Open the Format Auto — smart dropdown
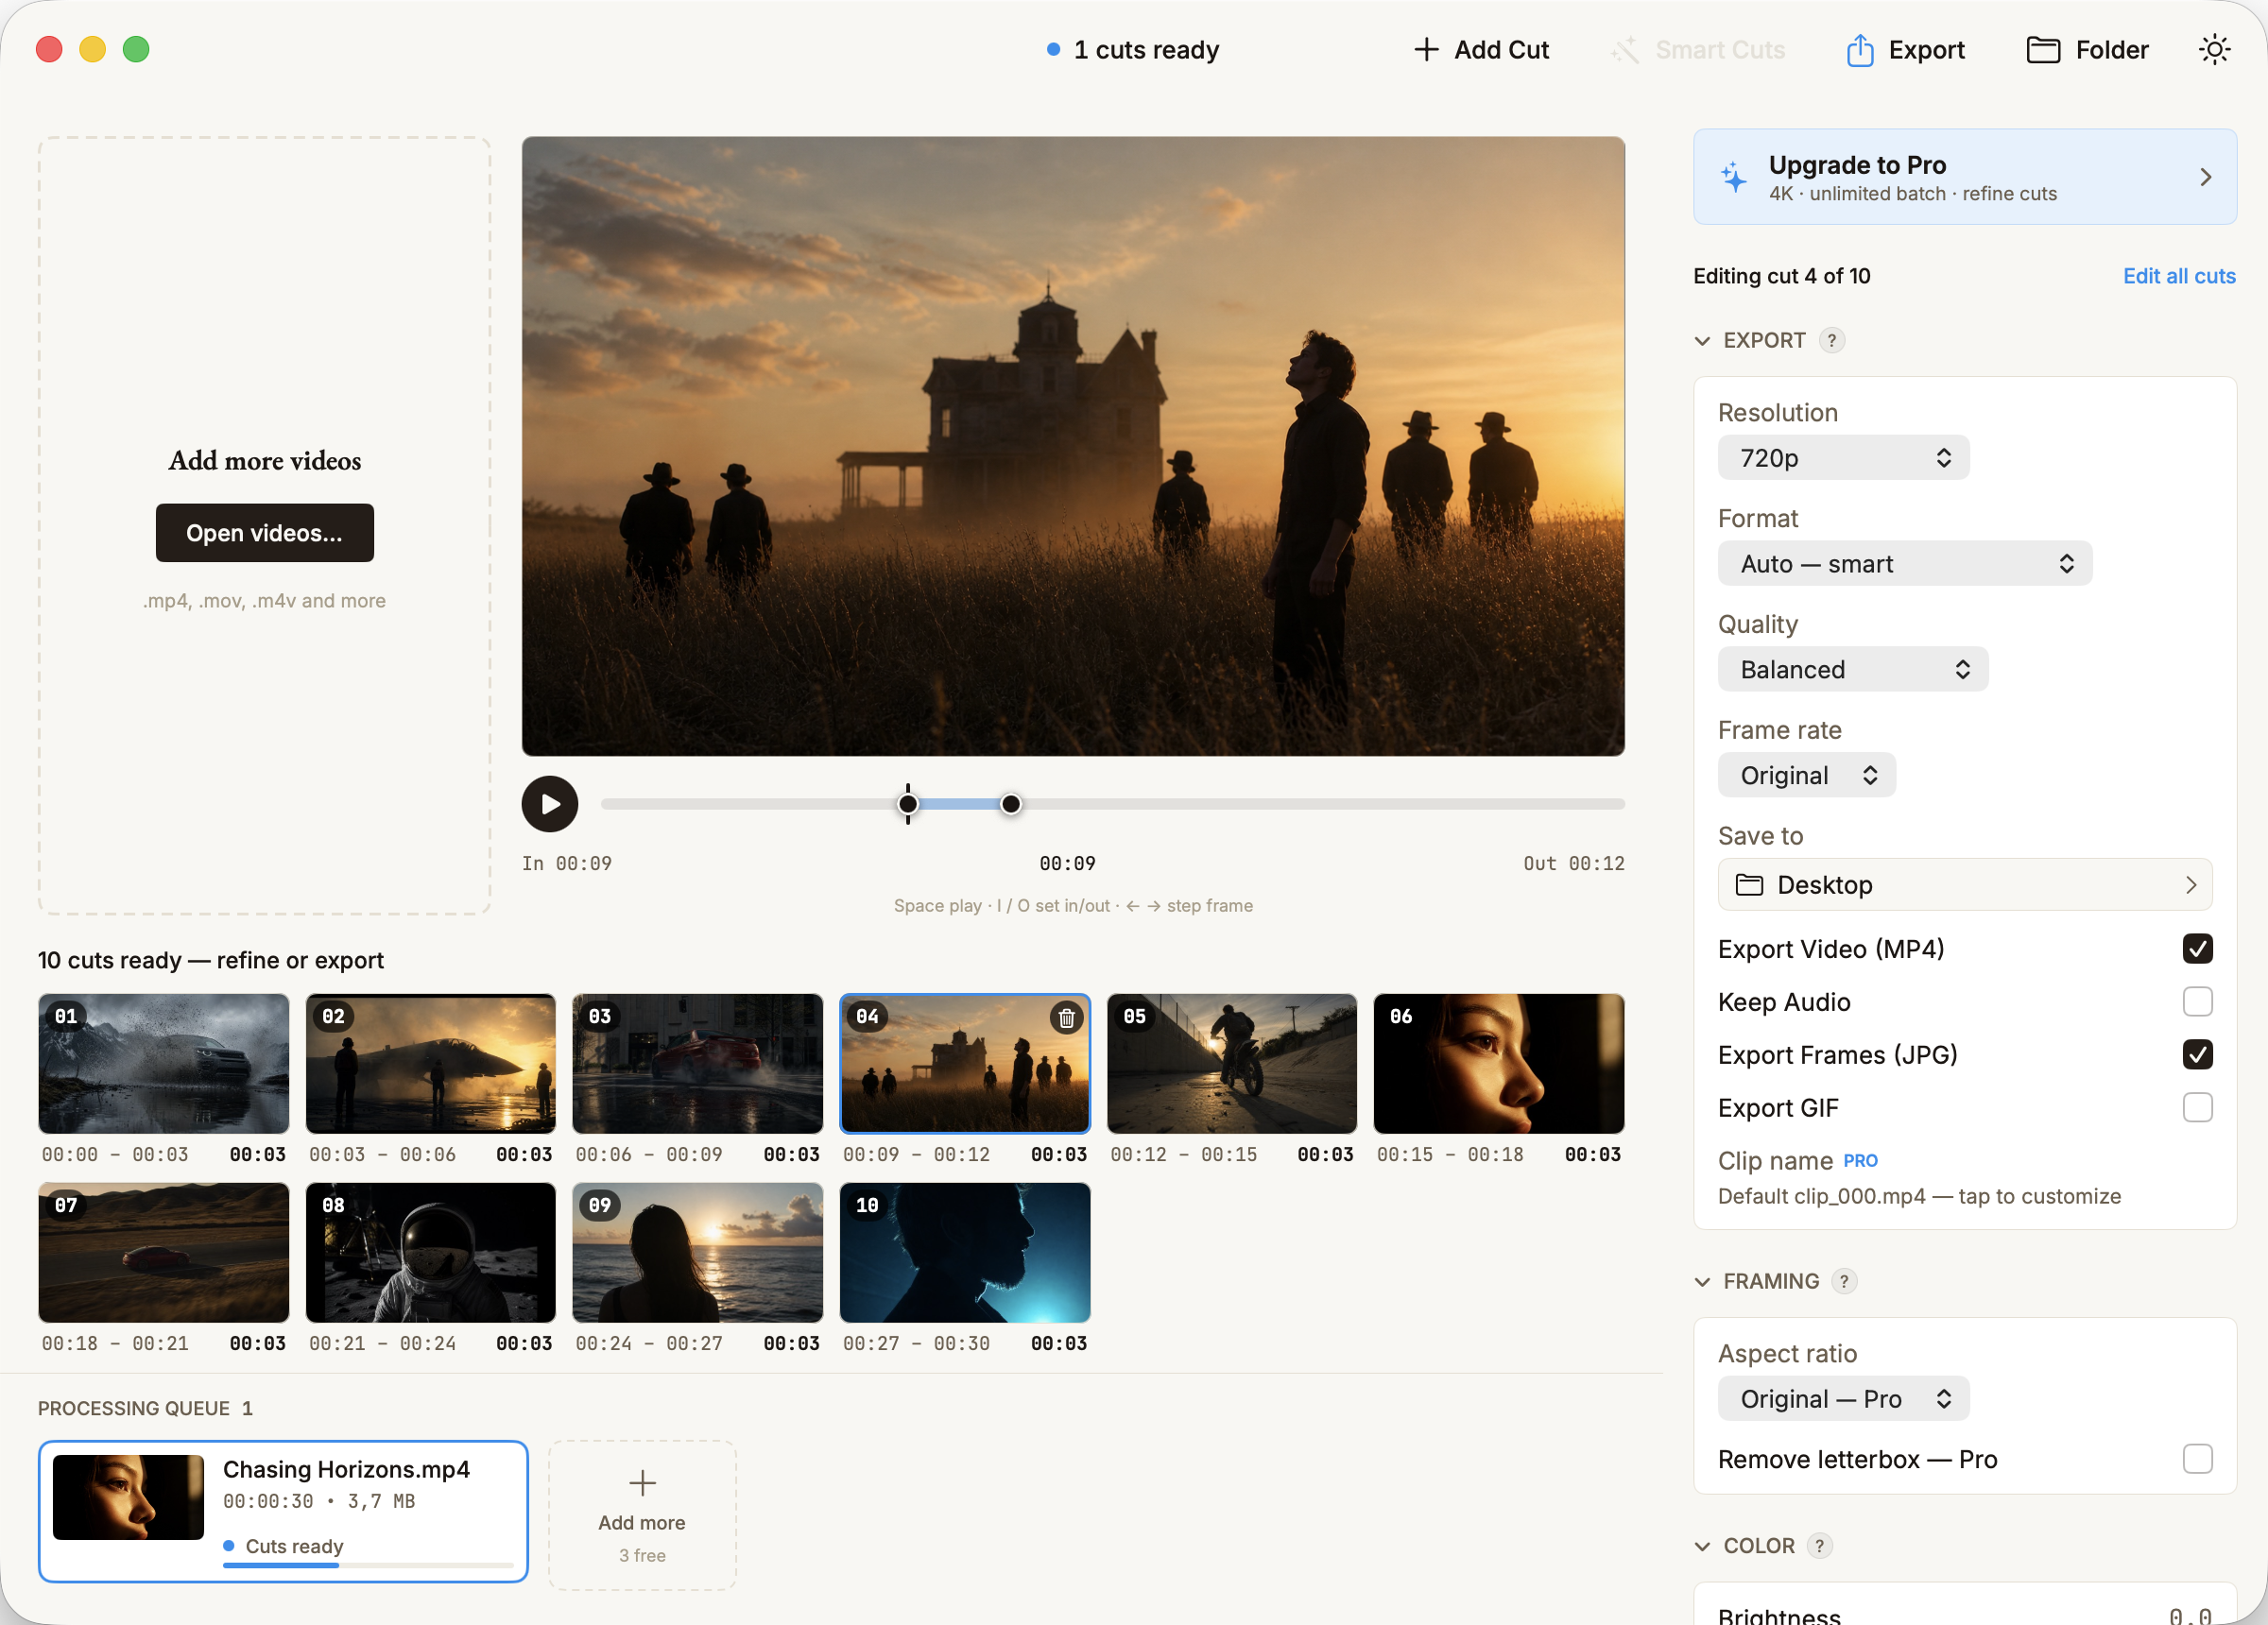This screenshot has width=2268, height=1625. [1904, 564]
